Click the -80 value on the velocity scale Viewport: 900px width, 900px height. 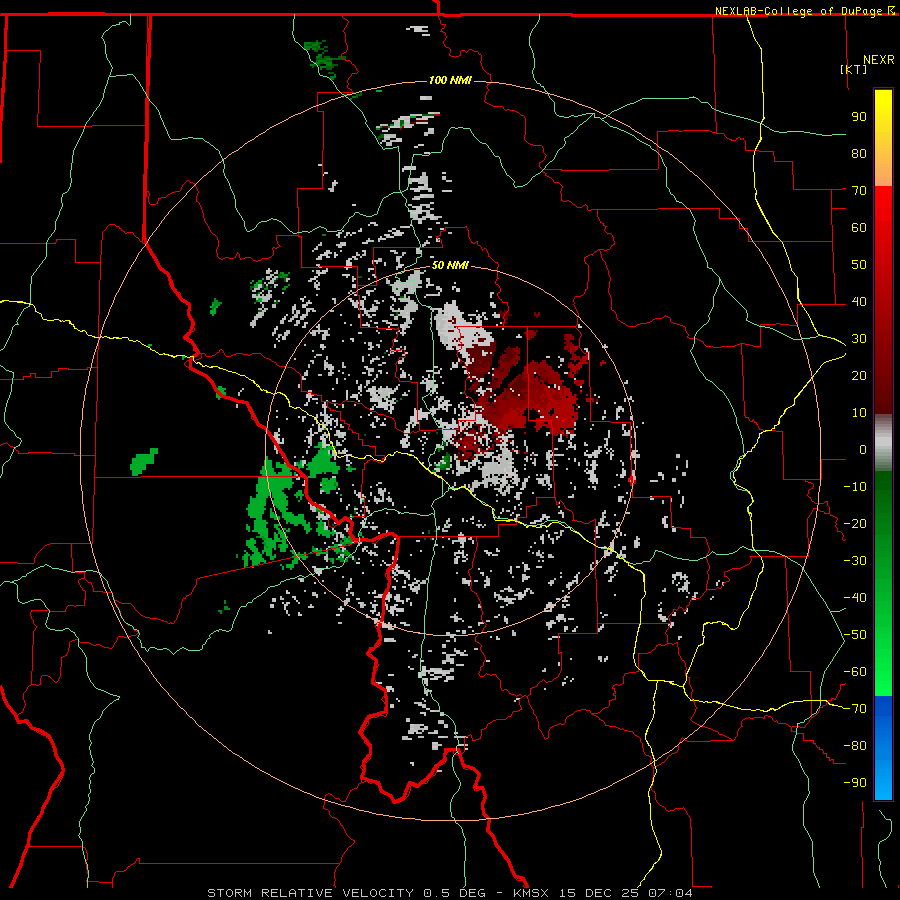point(855,746)
